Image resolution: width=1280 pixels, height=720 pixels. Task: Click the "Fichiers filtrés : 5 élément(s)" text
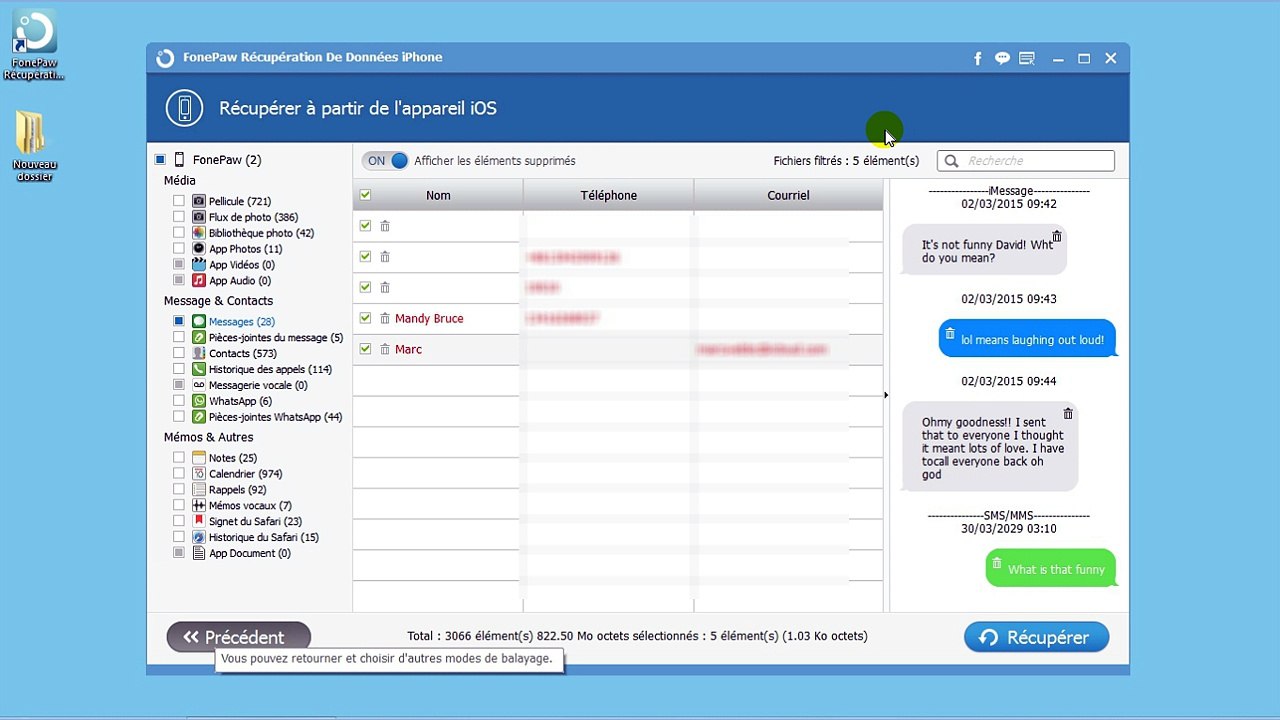click(x=846, y=161)
